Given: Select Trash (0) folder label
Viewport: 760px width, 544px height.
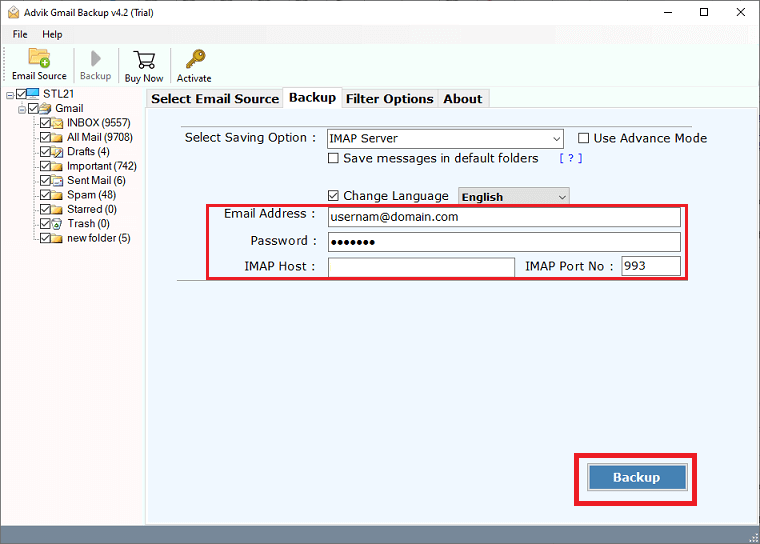Looking at the screenshot, I should point(89,224).
